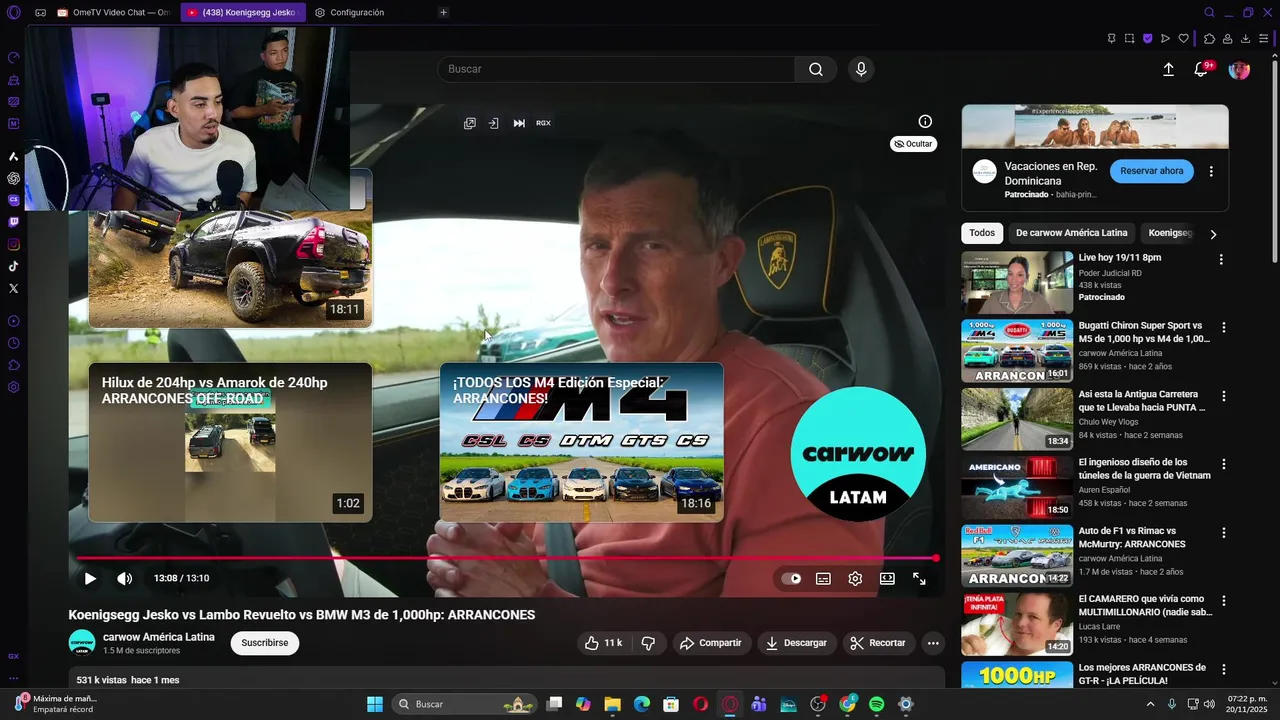Click the Recortar clip button
The width and height of the screenshot is (1280, 720).
pos(878,643)
